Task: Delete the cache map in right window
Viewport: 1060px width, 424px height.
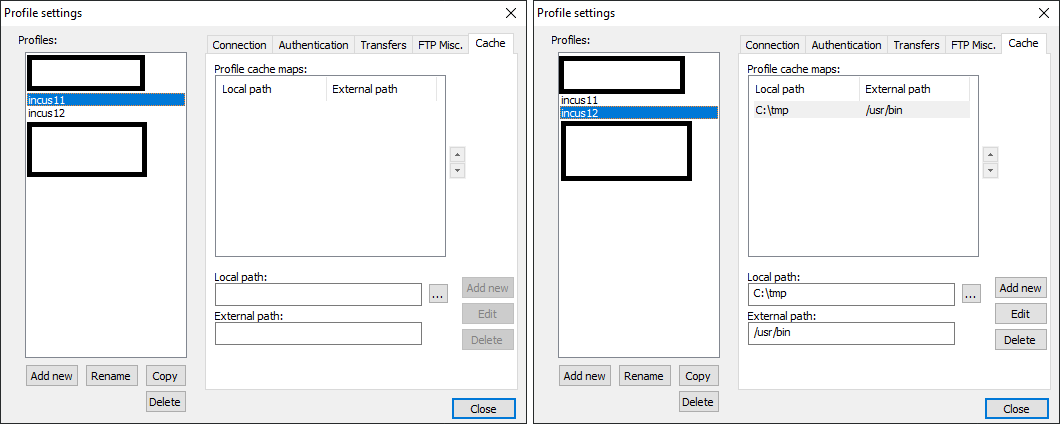Action: point(1020,339)
